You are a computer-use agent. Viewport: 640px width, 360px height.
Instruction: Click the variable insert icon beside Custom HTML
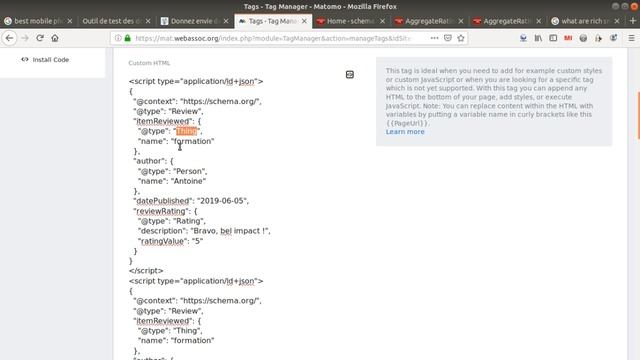(x=350, y=74)
